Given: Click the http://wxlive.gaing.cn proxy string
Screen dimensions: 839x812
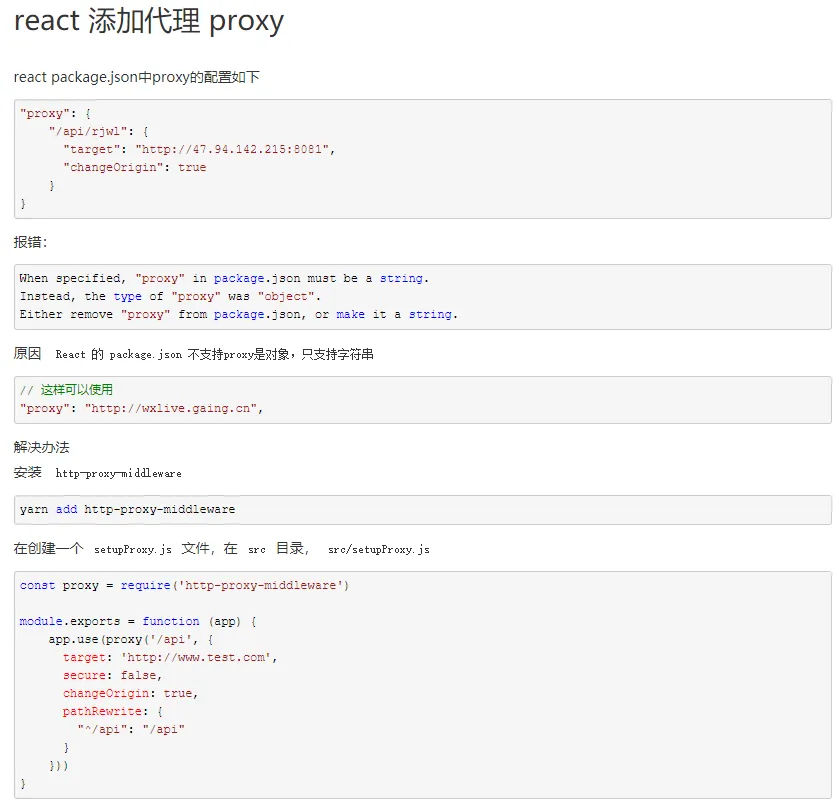Looking at the screenshot, I should [170, 408].
